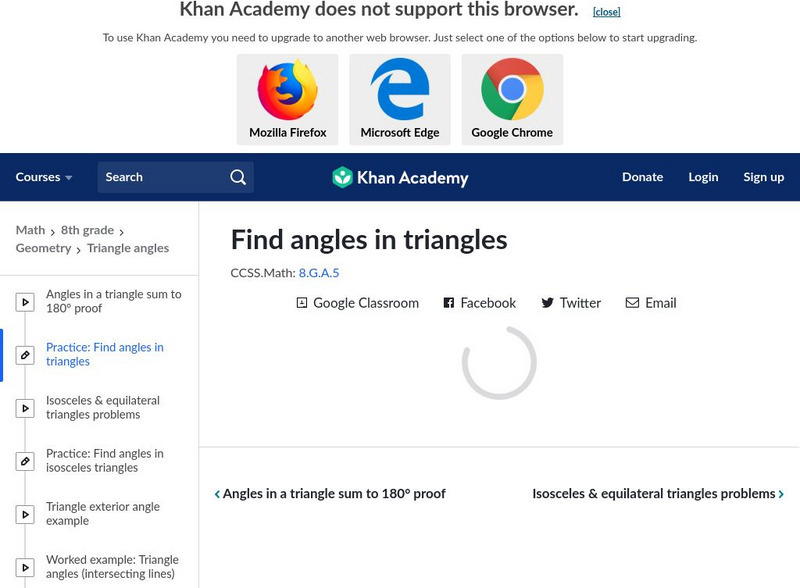The height and width of the screenshot is (588, 800).
Task: Click the Microsoft Edge browser icon
Action: click(x=400, y=91)
